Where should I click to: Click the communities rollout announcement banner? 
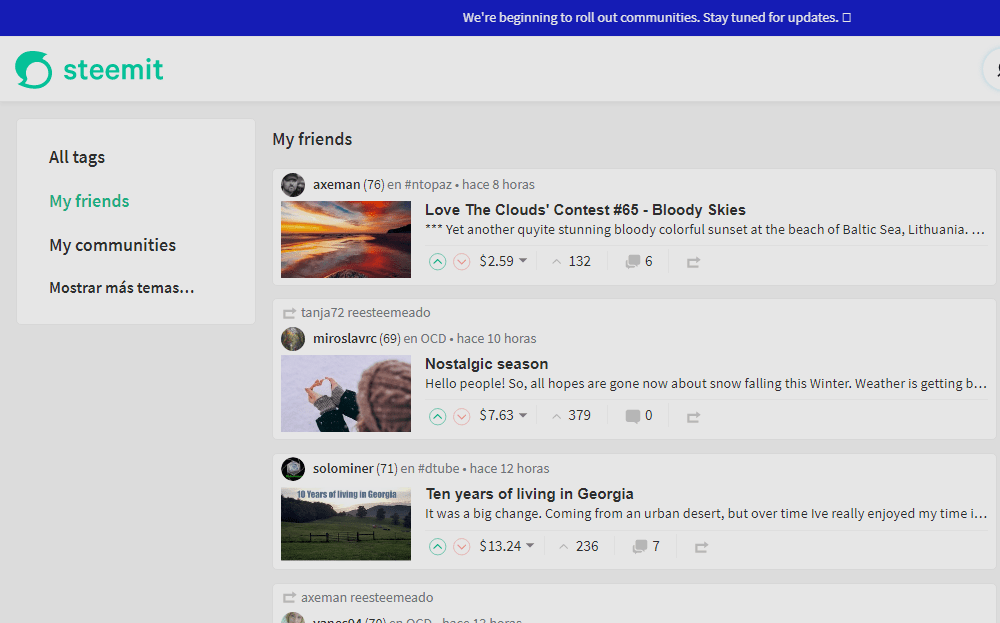point(656,18)
